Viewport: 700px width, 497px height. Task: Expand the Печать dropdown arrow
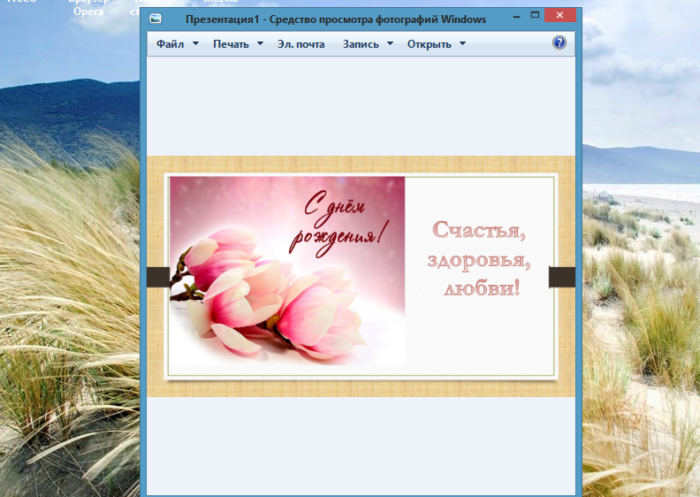(260, 44)
